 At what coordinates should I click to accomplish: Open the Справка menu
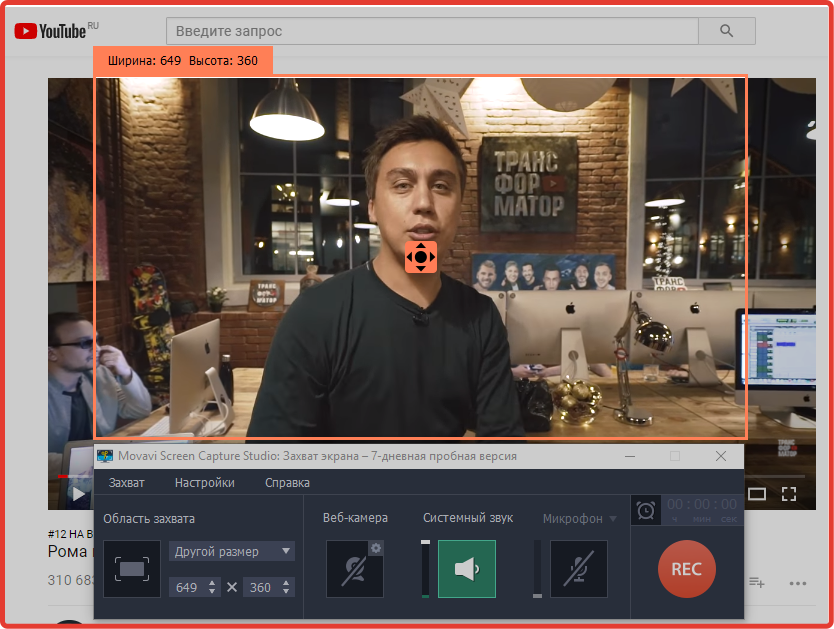[x=287, y=483]
